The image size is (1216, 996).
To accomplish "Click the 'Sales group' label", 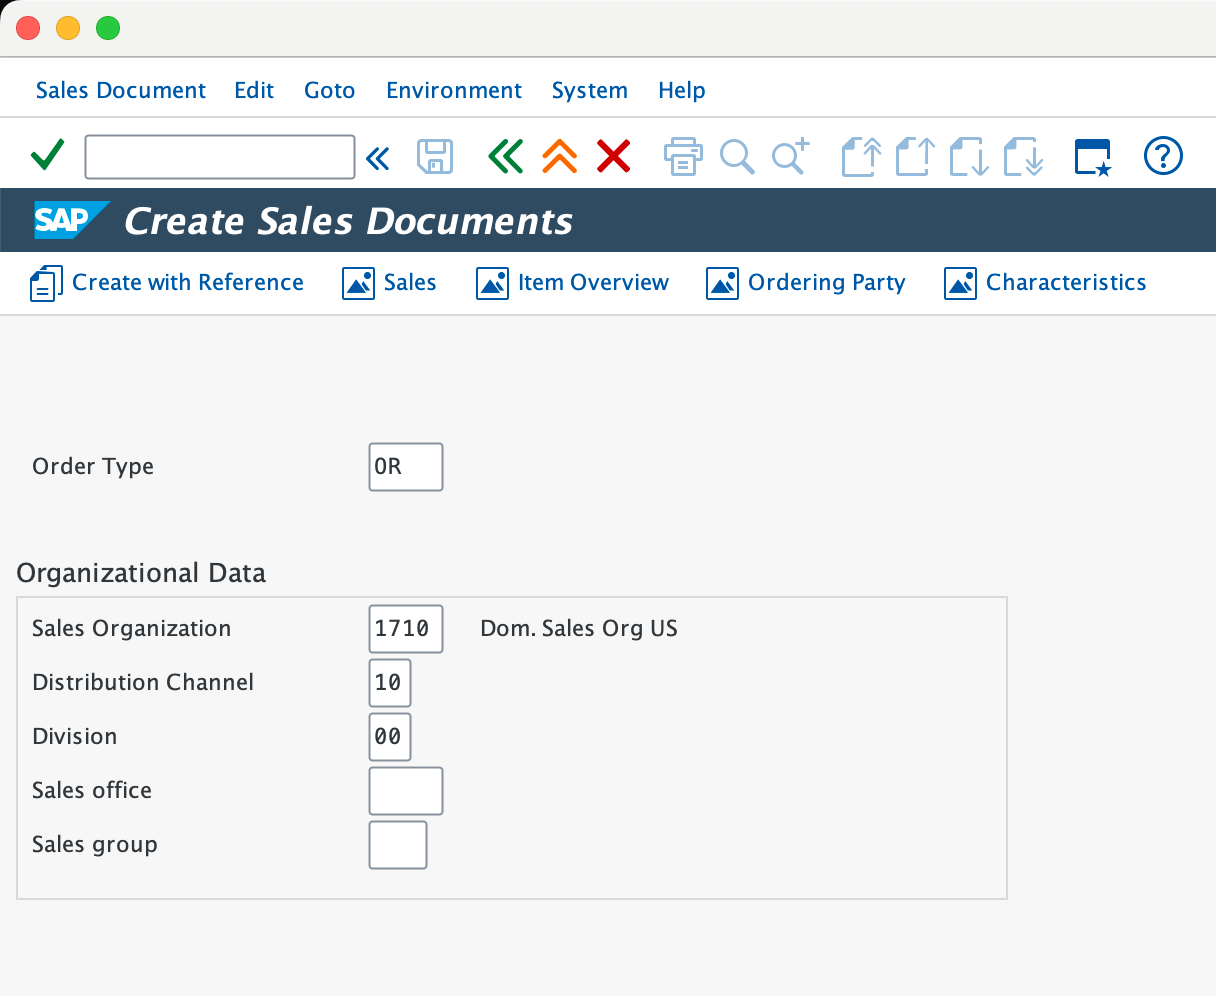I will pyautogui.click(x=95, y=845).
